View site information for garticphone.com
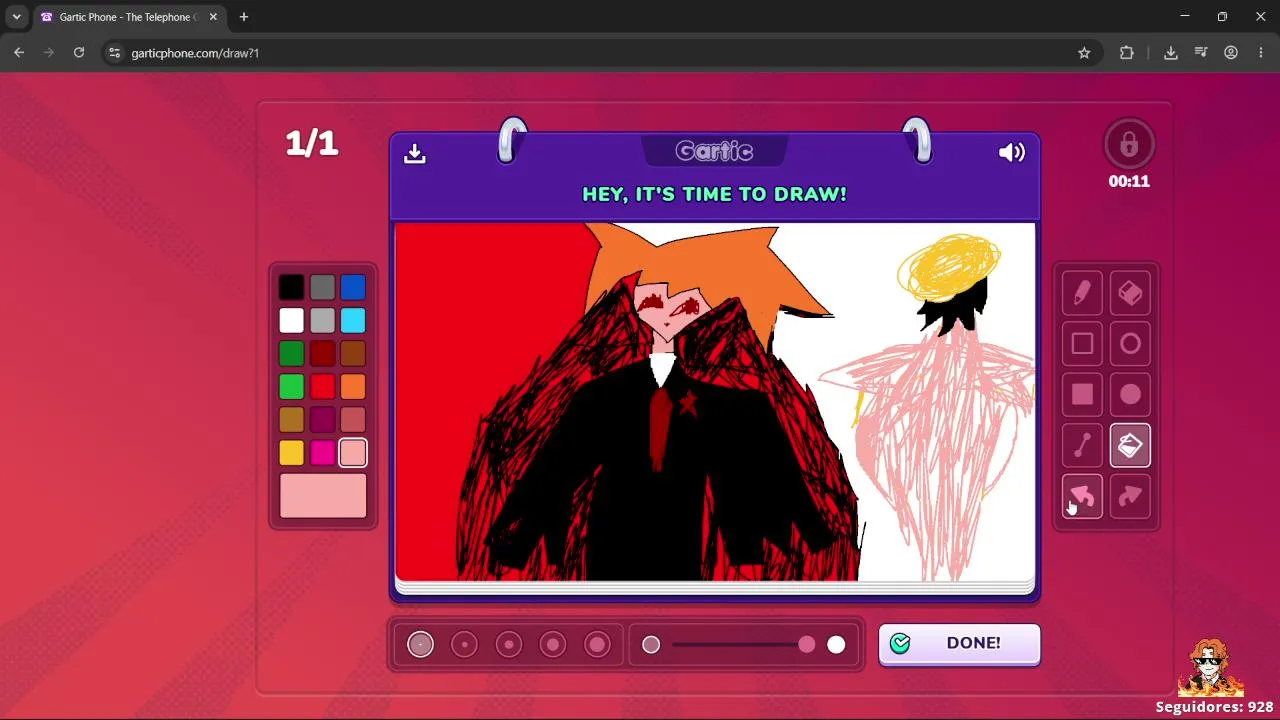 click(114, 53)
